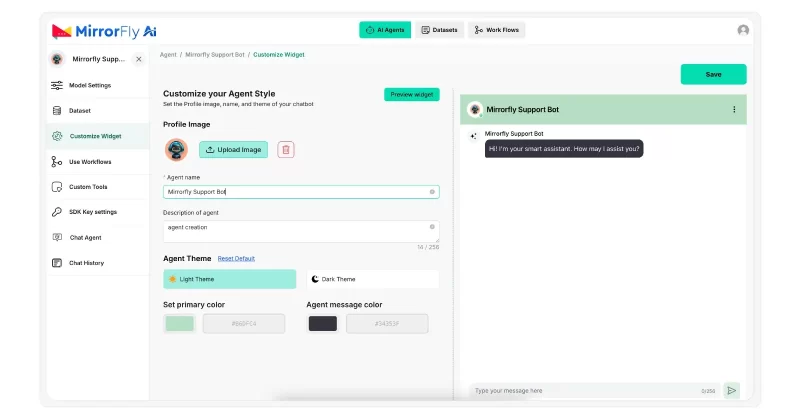Click the Chat History icon
The width and height of the screenshot is (800, 418).
[57, 263]
